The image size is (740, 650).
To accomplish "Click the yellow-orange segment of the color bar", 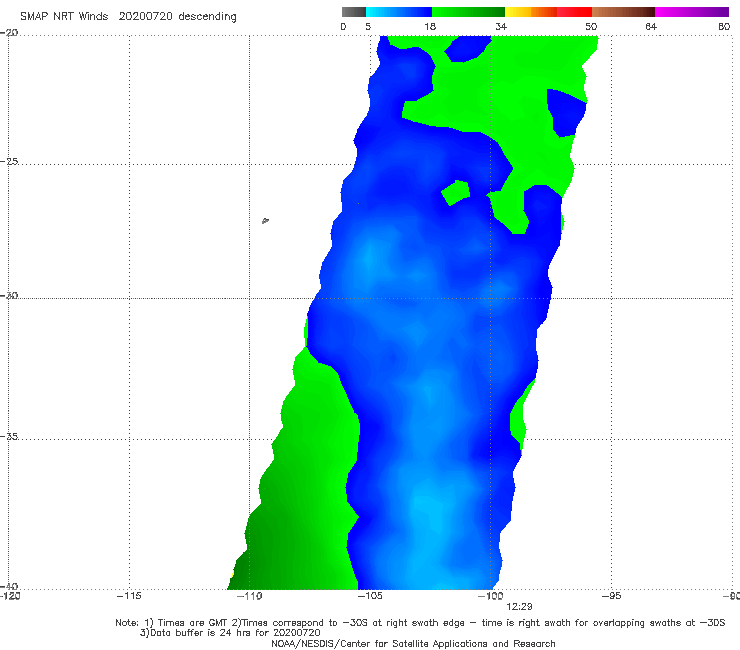I will tap(531, 12).
